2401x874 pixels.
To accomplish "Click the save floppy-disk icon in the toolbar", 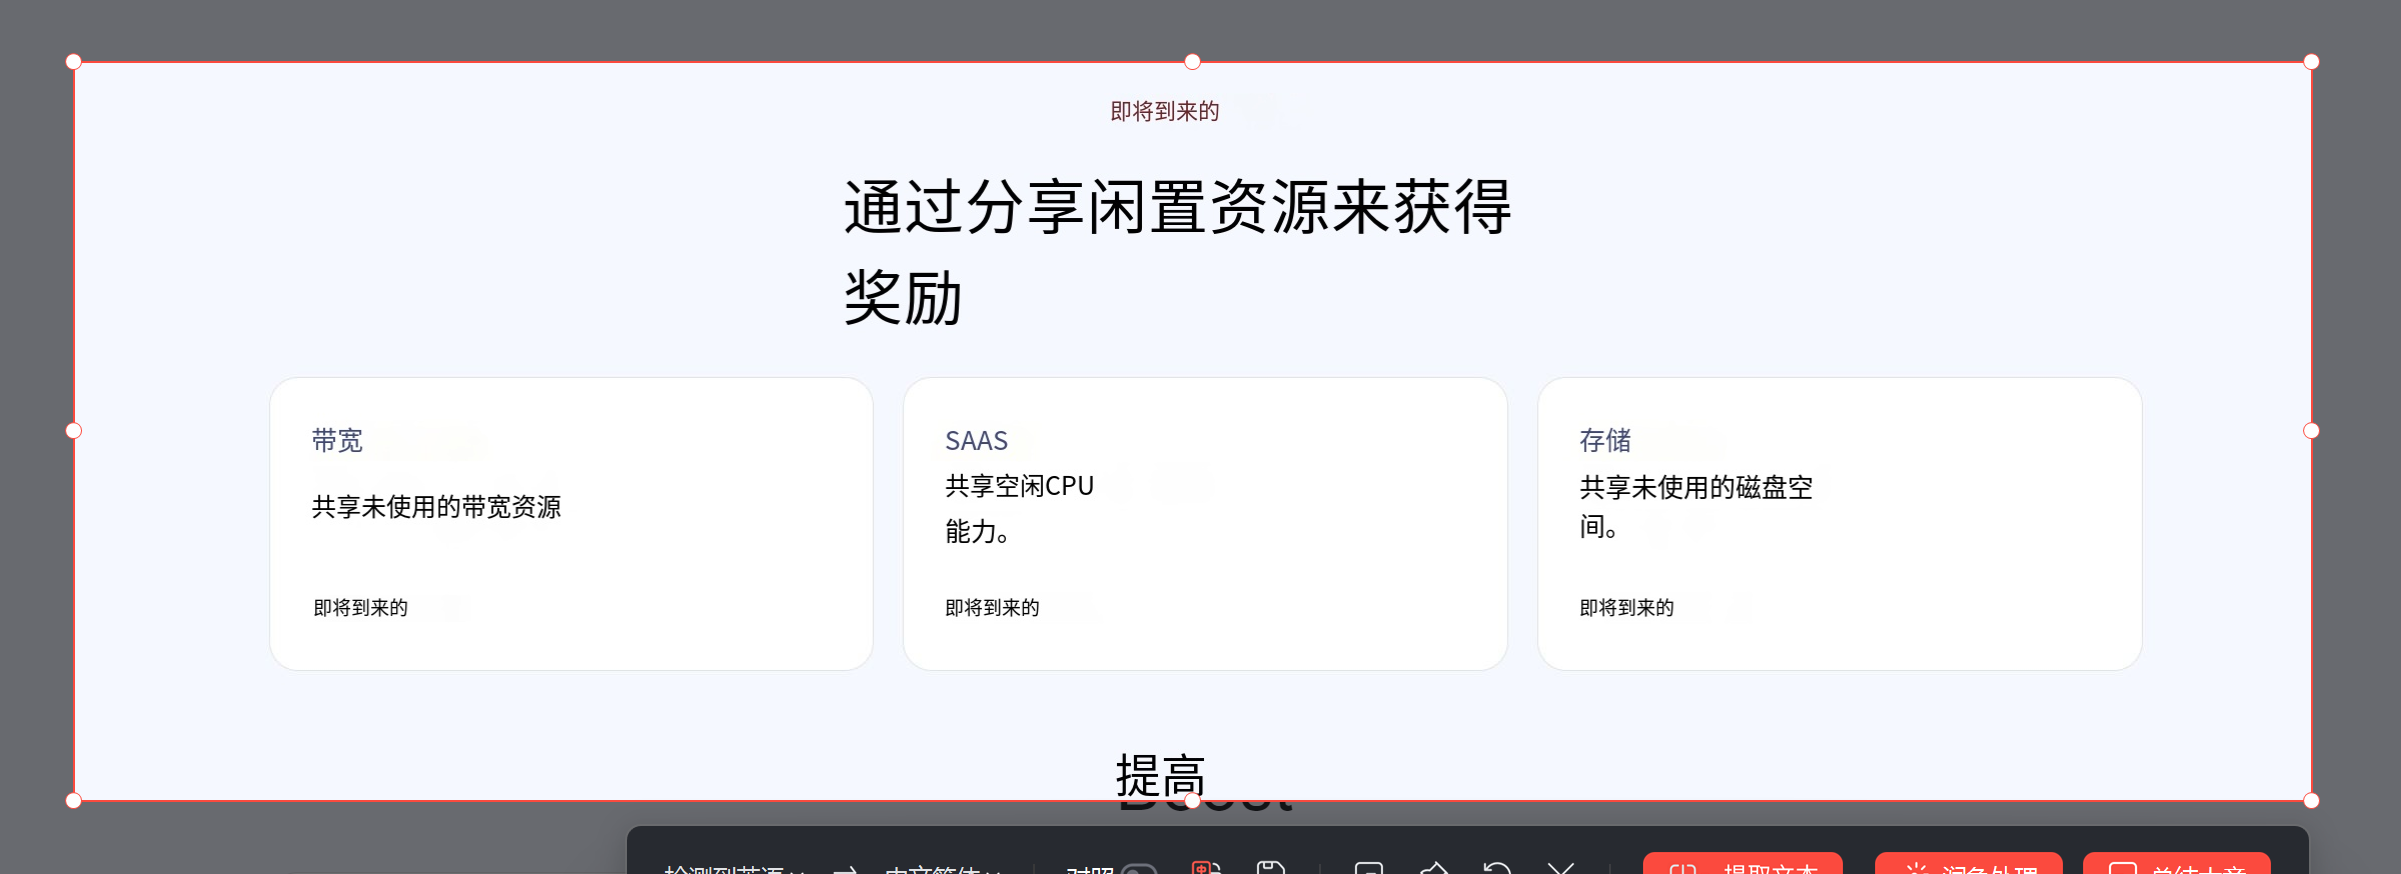I will [x=1270, y=867].
